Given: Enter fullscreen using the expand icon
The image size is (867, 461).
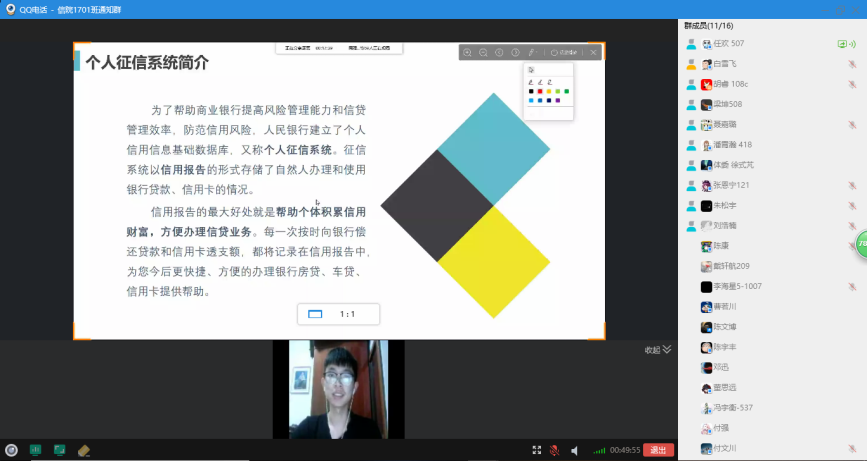Looking at the screenshot, I should (x=537, y=450).
